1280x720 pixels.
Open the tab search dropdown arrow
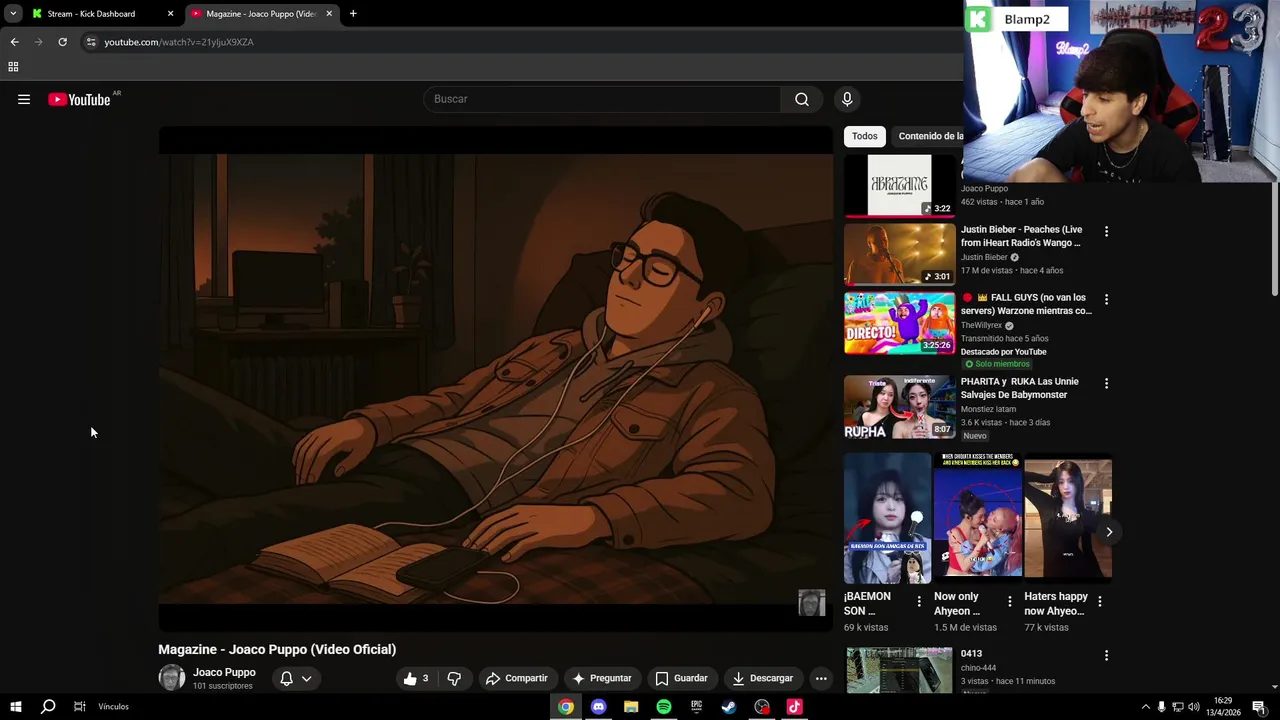click(x=13, y=14)
